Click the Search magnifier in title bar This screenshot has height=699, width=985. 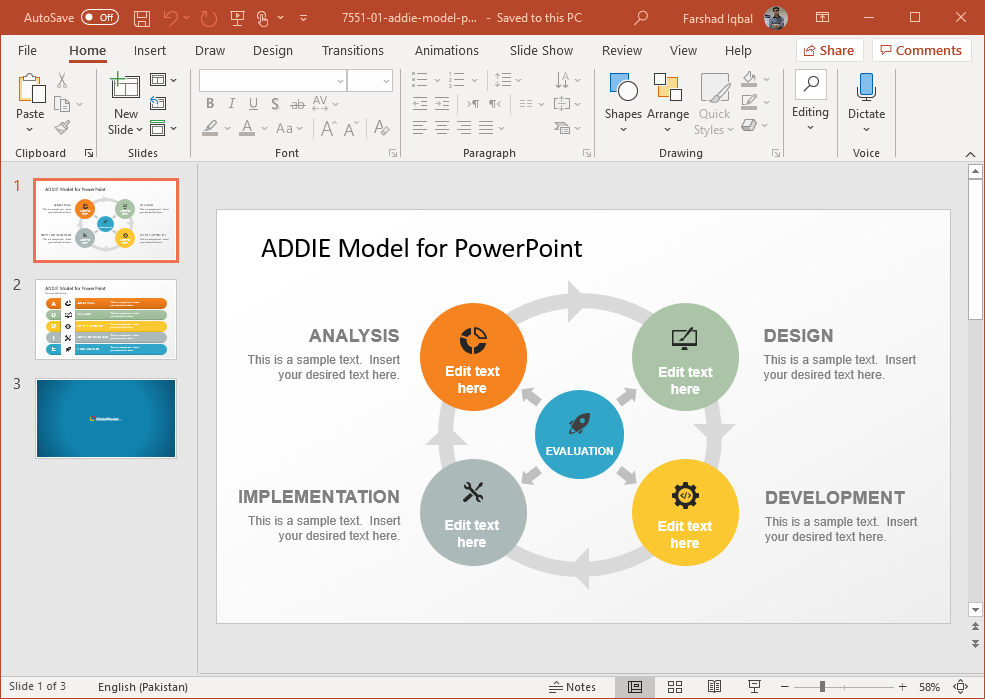coord(641,17)
